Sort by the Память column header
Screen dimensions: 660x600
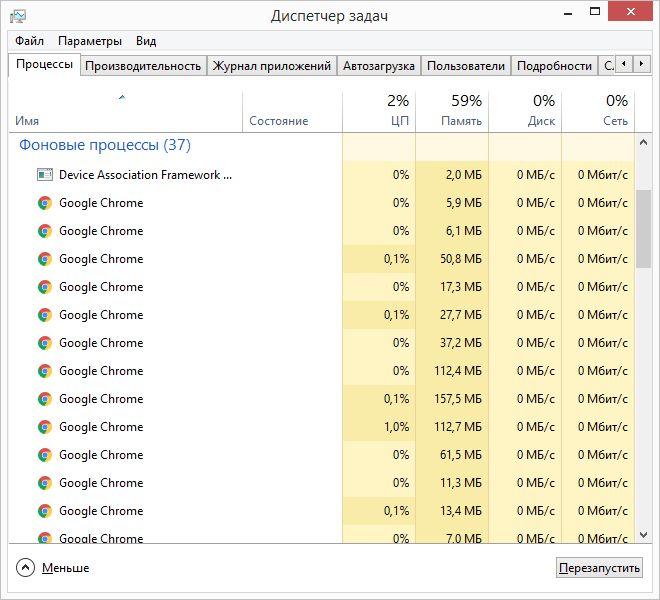pos(452,111)
